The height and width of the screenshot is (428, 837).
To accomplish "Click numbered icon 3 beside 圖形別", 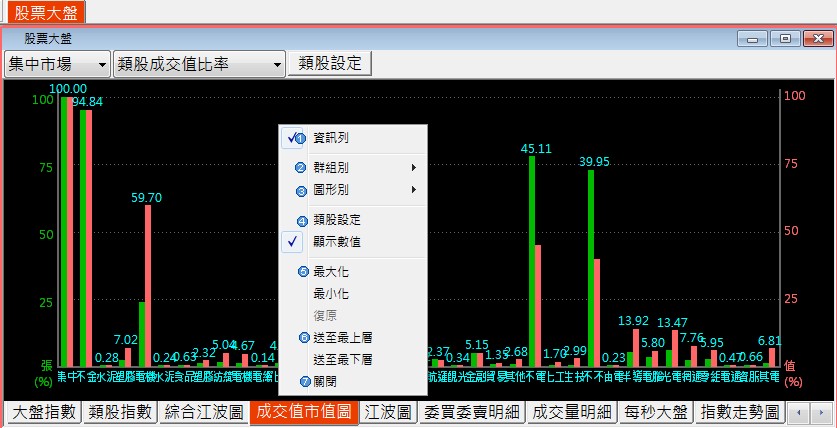I will point(300,190).
